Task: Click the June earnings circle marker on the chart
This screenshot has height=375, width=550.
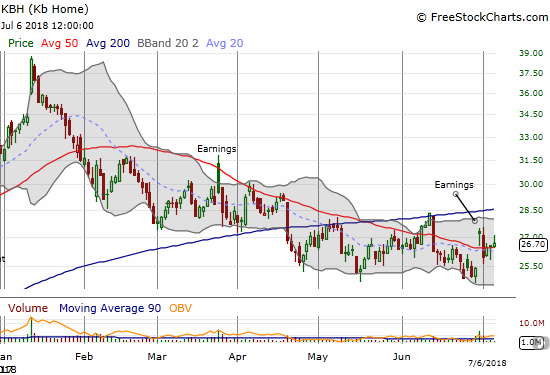Action: point(474,221)
